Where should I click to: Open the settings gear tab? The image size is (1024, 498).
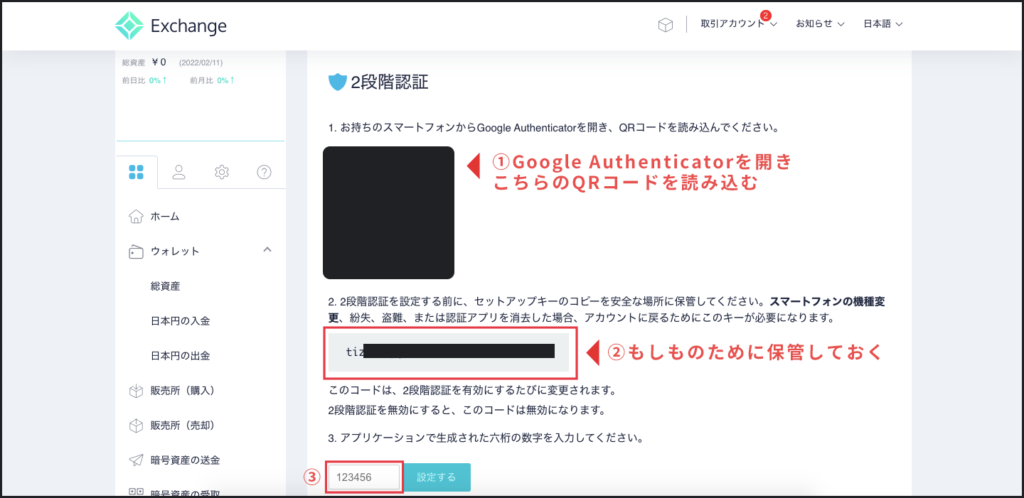pos(222,172)
